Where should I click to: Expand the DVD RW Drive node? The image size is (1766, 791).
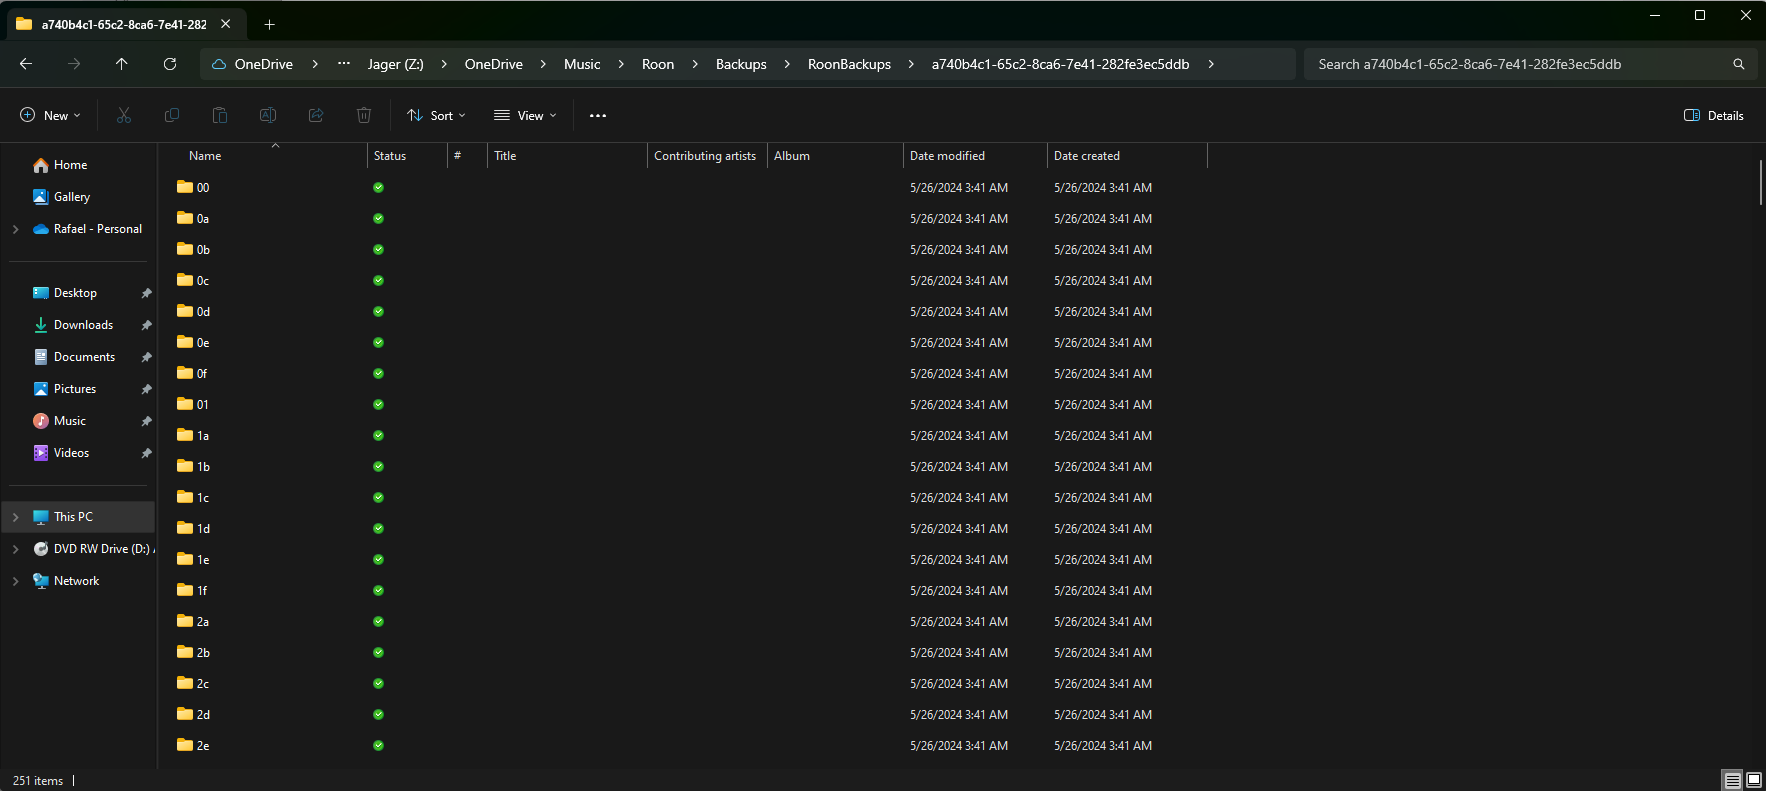coord(16,549)
